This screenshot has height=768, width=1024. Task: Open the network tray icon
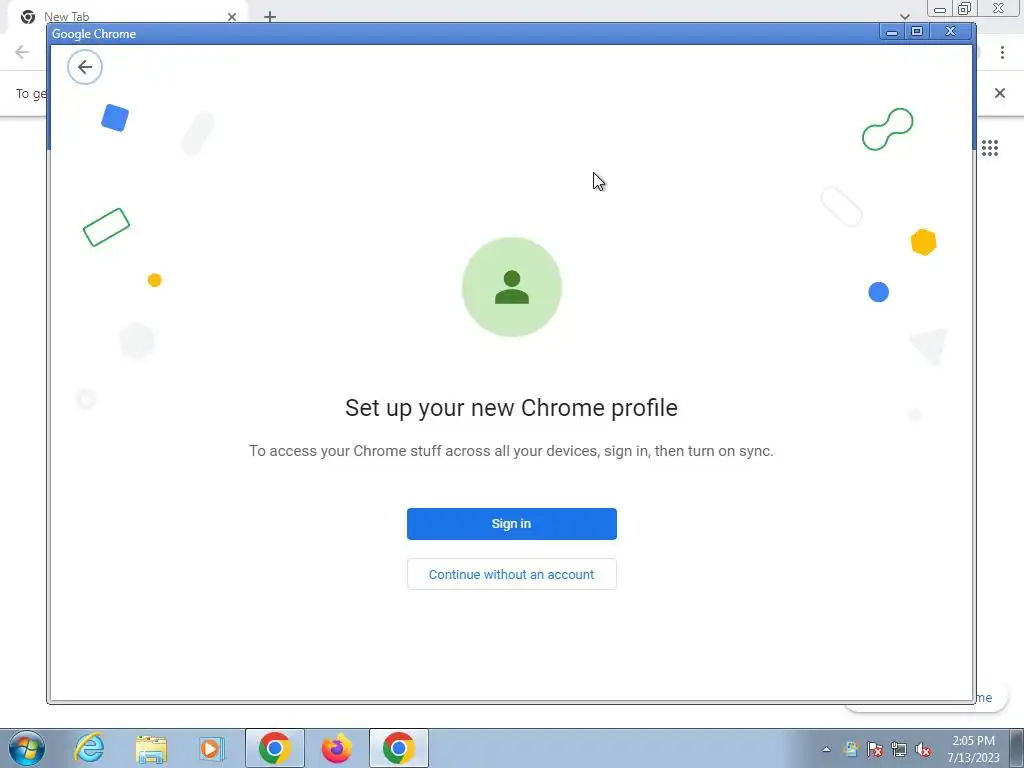coord(899,749)
